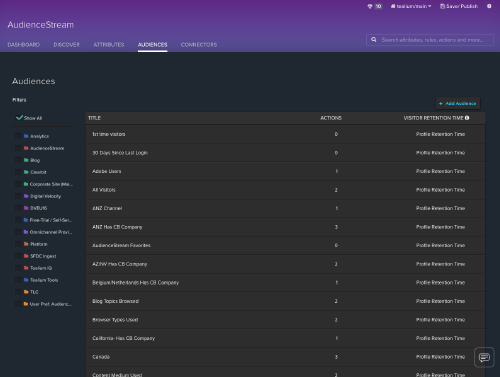The height and width of the screenshot is (377, 500).
Task: Click the Save/Publish disk icon
Action: click(x=442, y=6)
